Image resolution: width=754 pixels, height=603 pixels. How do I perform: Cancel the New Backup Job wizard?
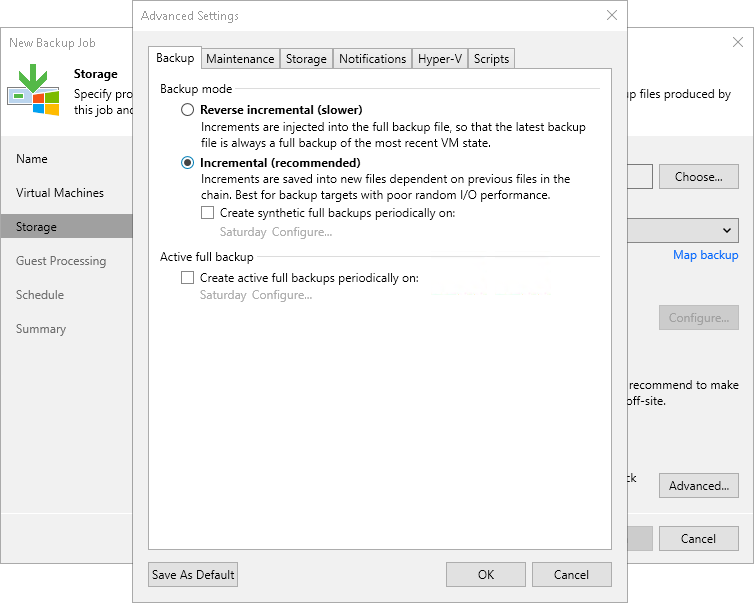coord(698,539)
